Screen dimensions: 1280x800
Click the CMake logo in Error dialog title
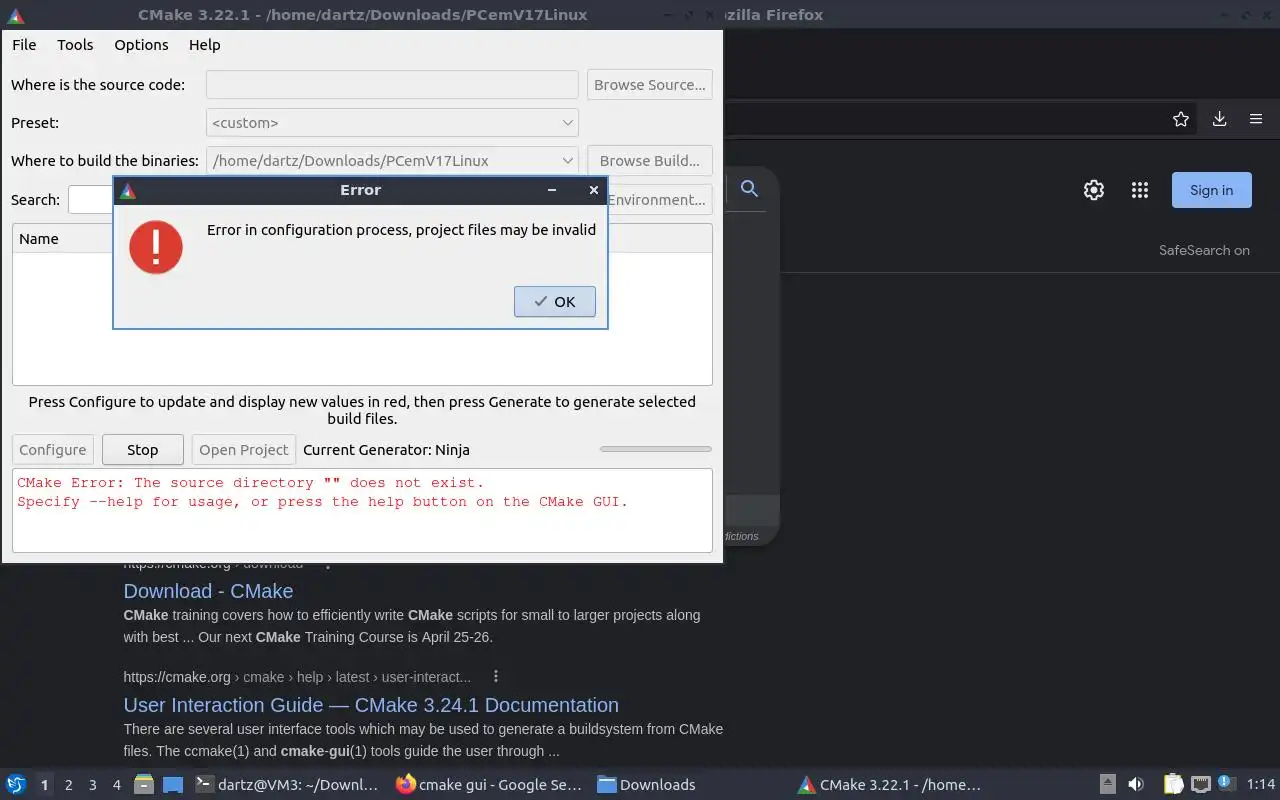[x=128, y=190]
